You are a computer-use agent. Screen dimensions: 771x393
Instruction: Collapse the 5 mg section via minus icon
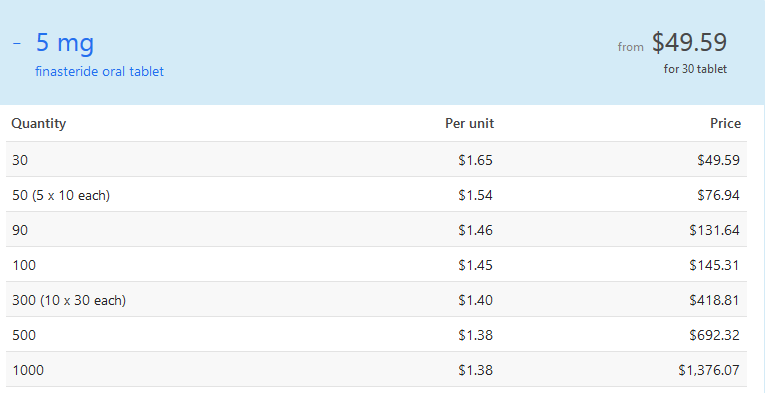click(17, 43)
